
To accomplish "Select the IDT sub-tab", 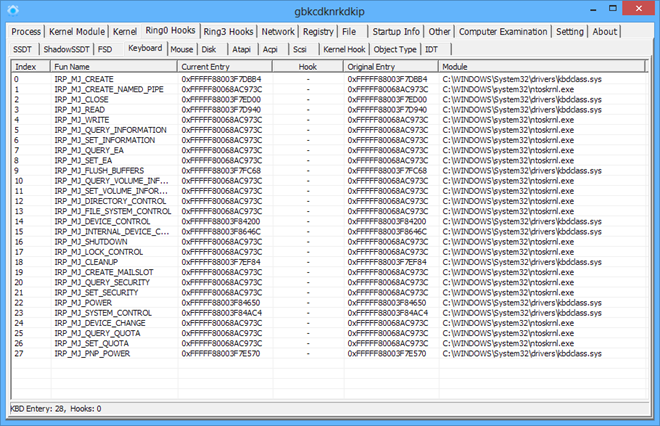I will coord(431,50).
